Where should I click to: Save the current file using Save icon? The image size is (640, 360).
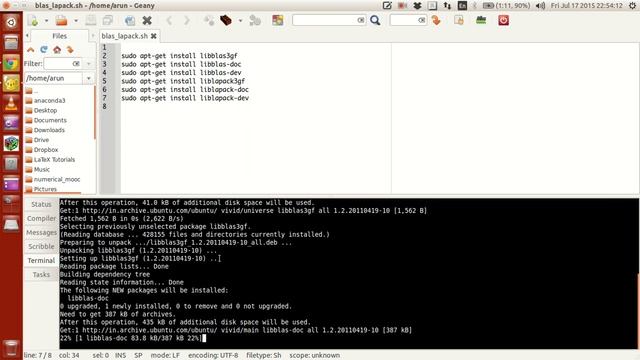[91, 20]
